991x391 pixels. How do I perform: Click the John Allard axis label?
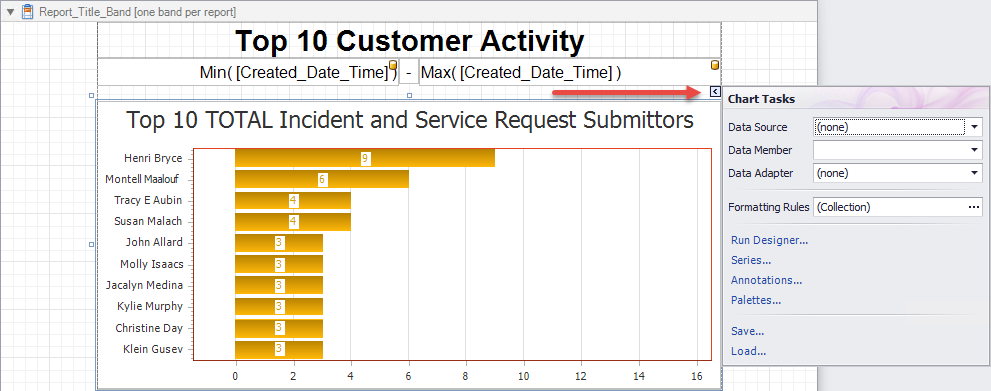pyautogui.click(x=154, y=242)
